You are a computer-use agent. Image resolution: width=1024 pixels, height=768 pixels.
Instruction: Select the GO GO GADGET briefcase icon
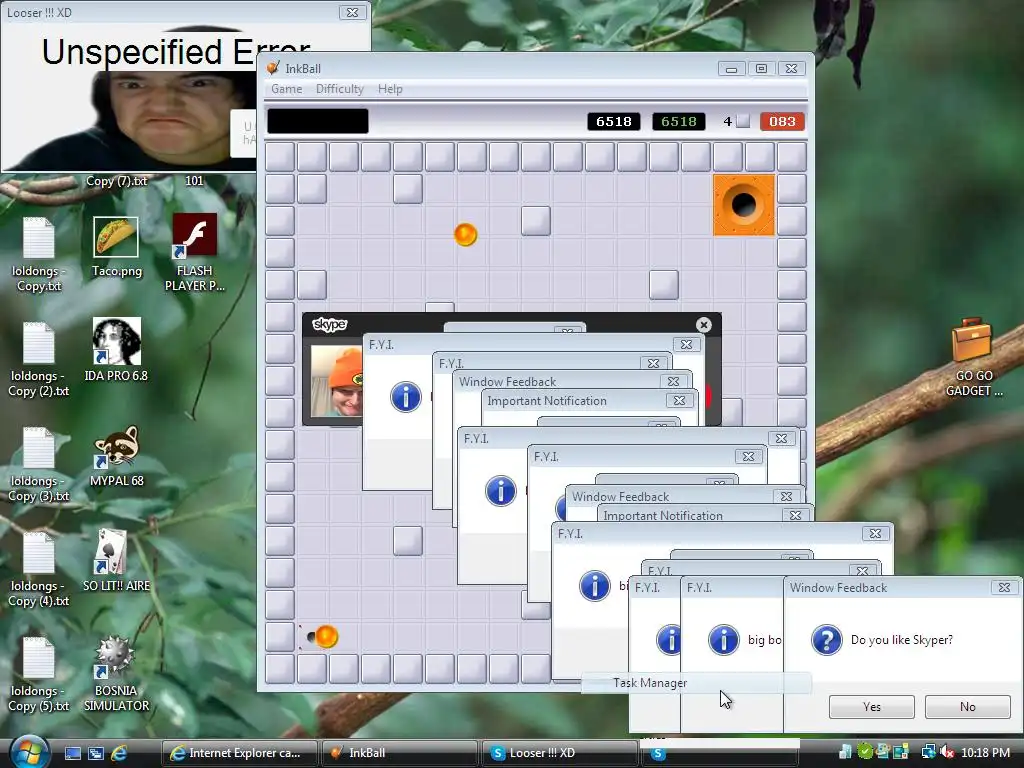pos(973,357)
